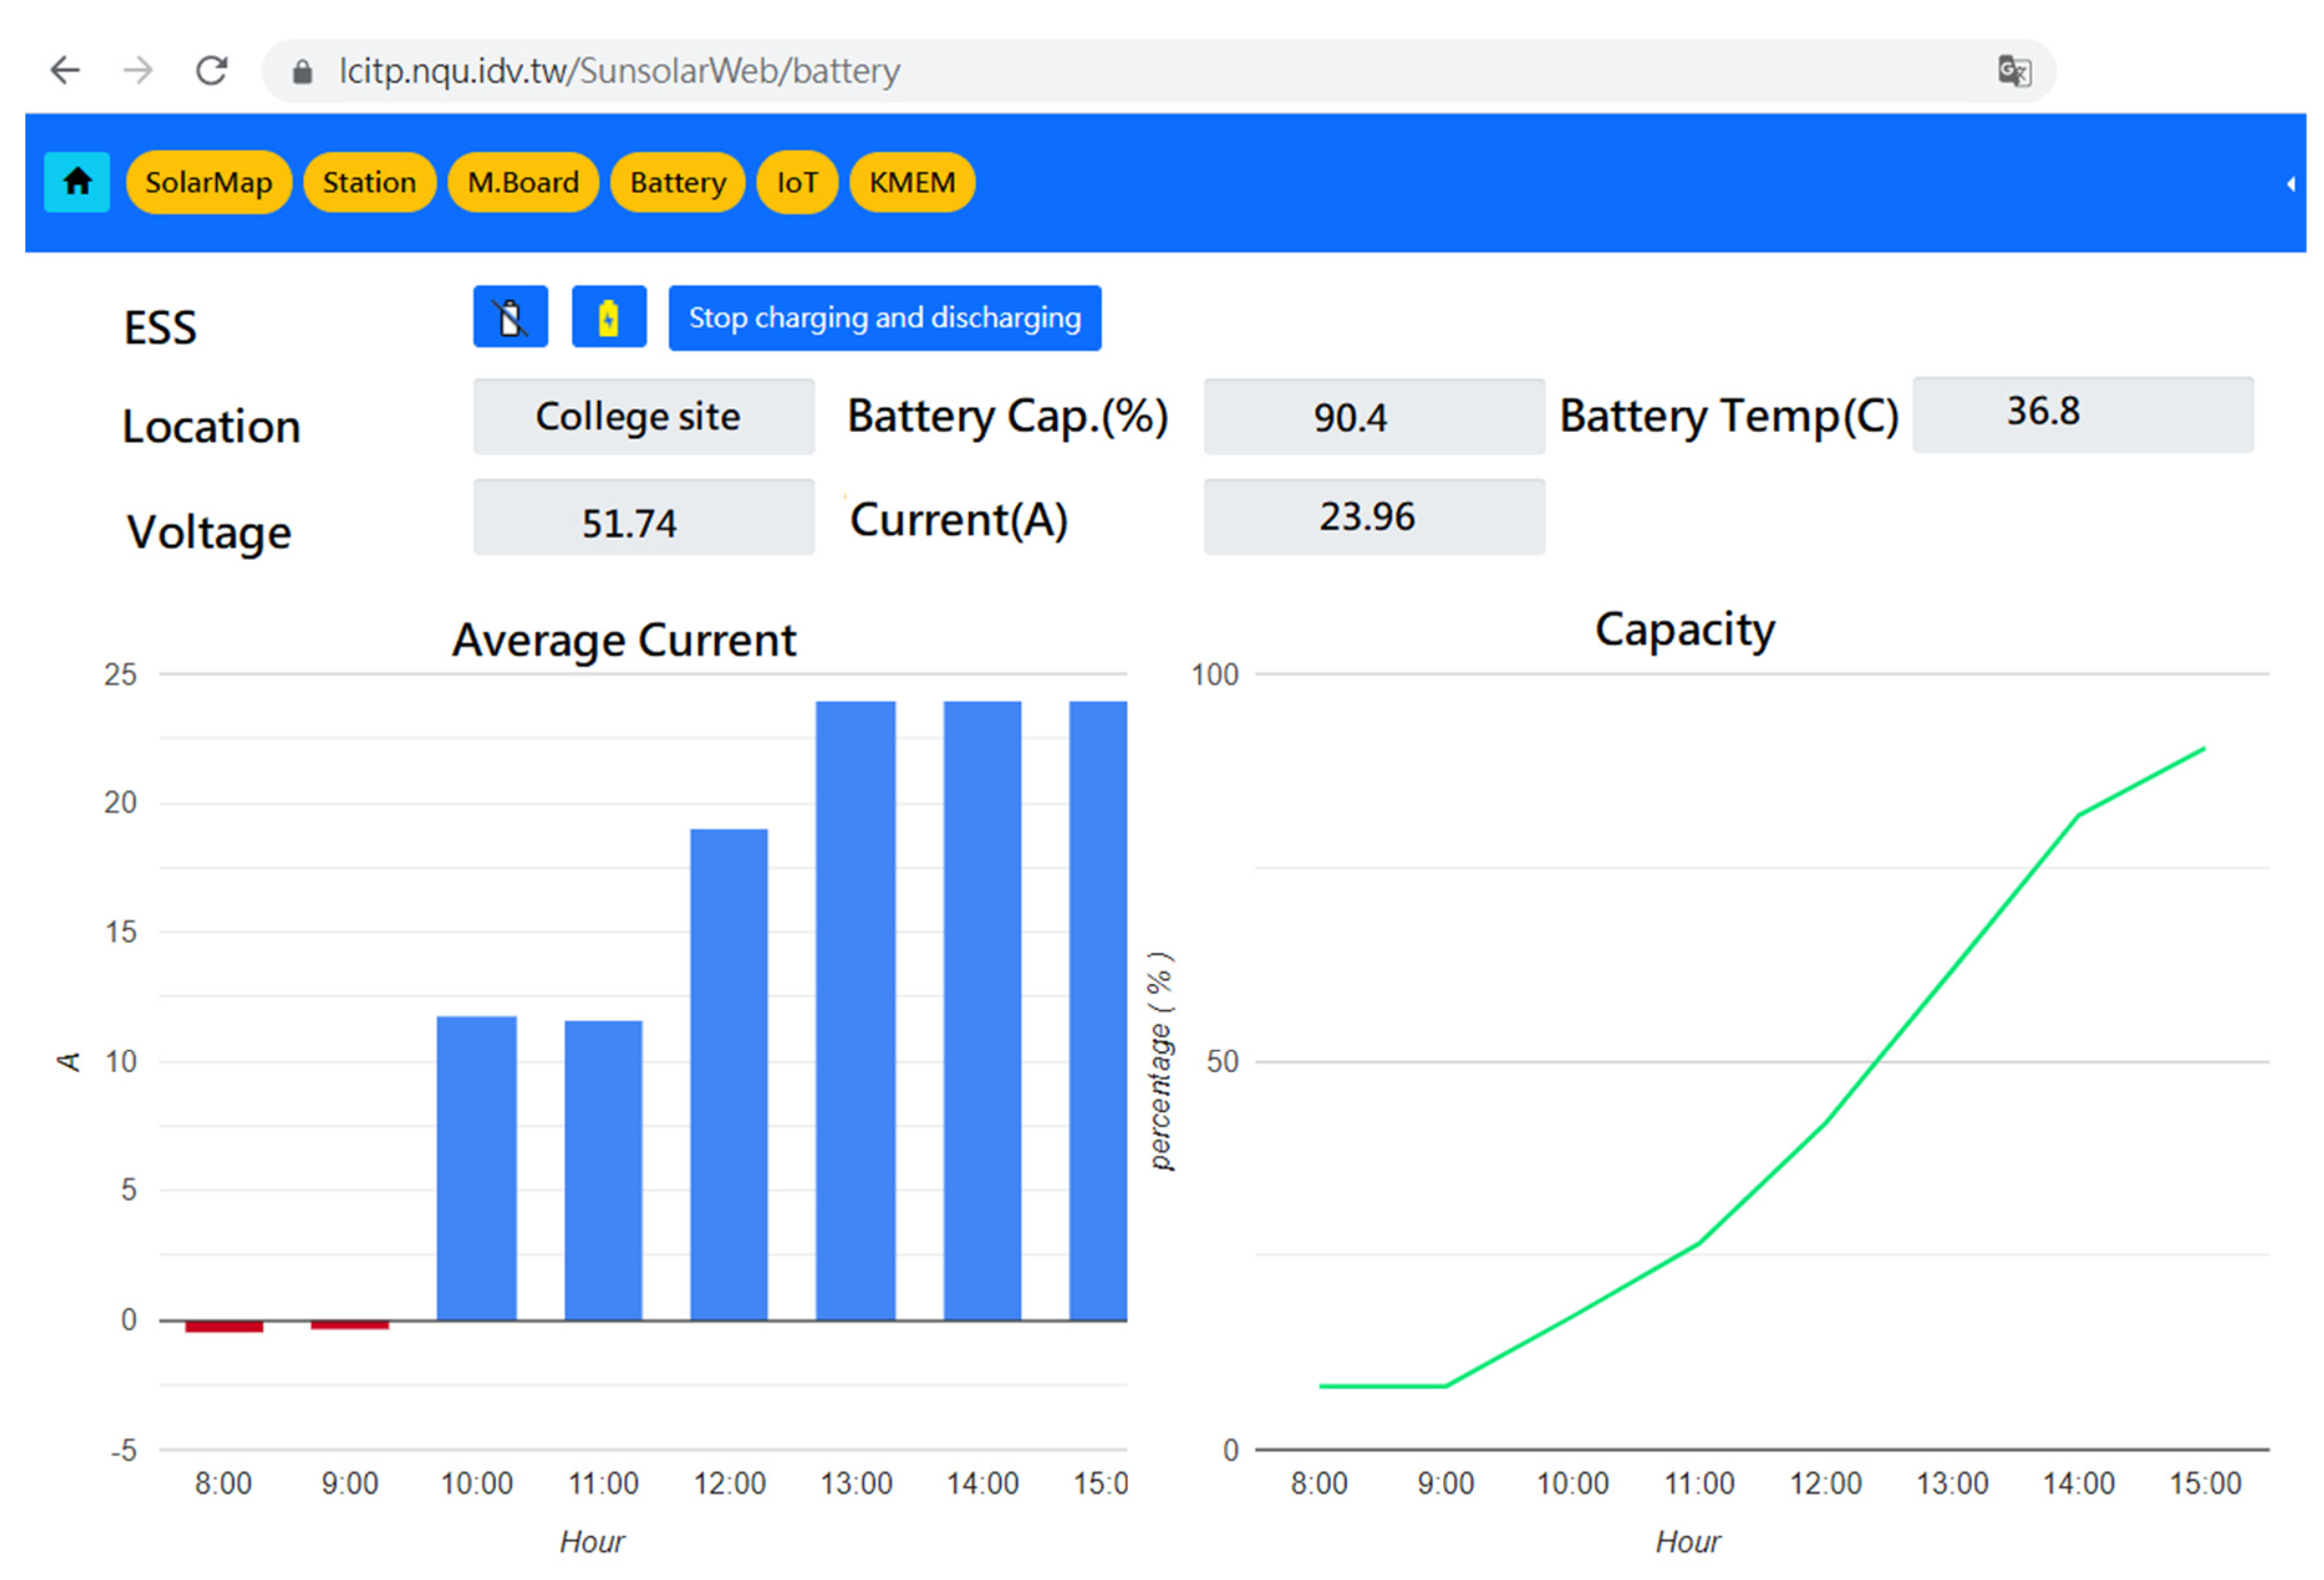Open the IoT tab

click(x=797, y=183)
